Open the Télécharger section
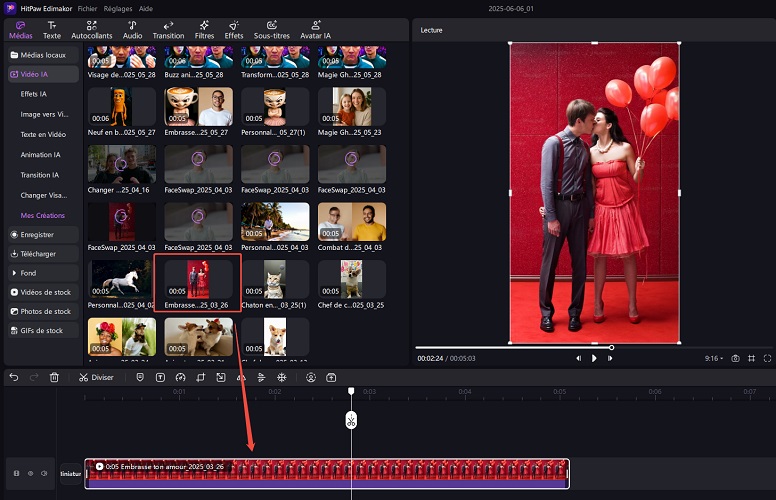Image resolution: width=776 pixels, height=500 pixels. [43, 254]
